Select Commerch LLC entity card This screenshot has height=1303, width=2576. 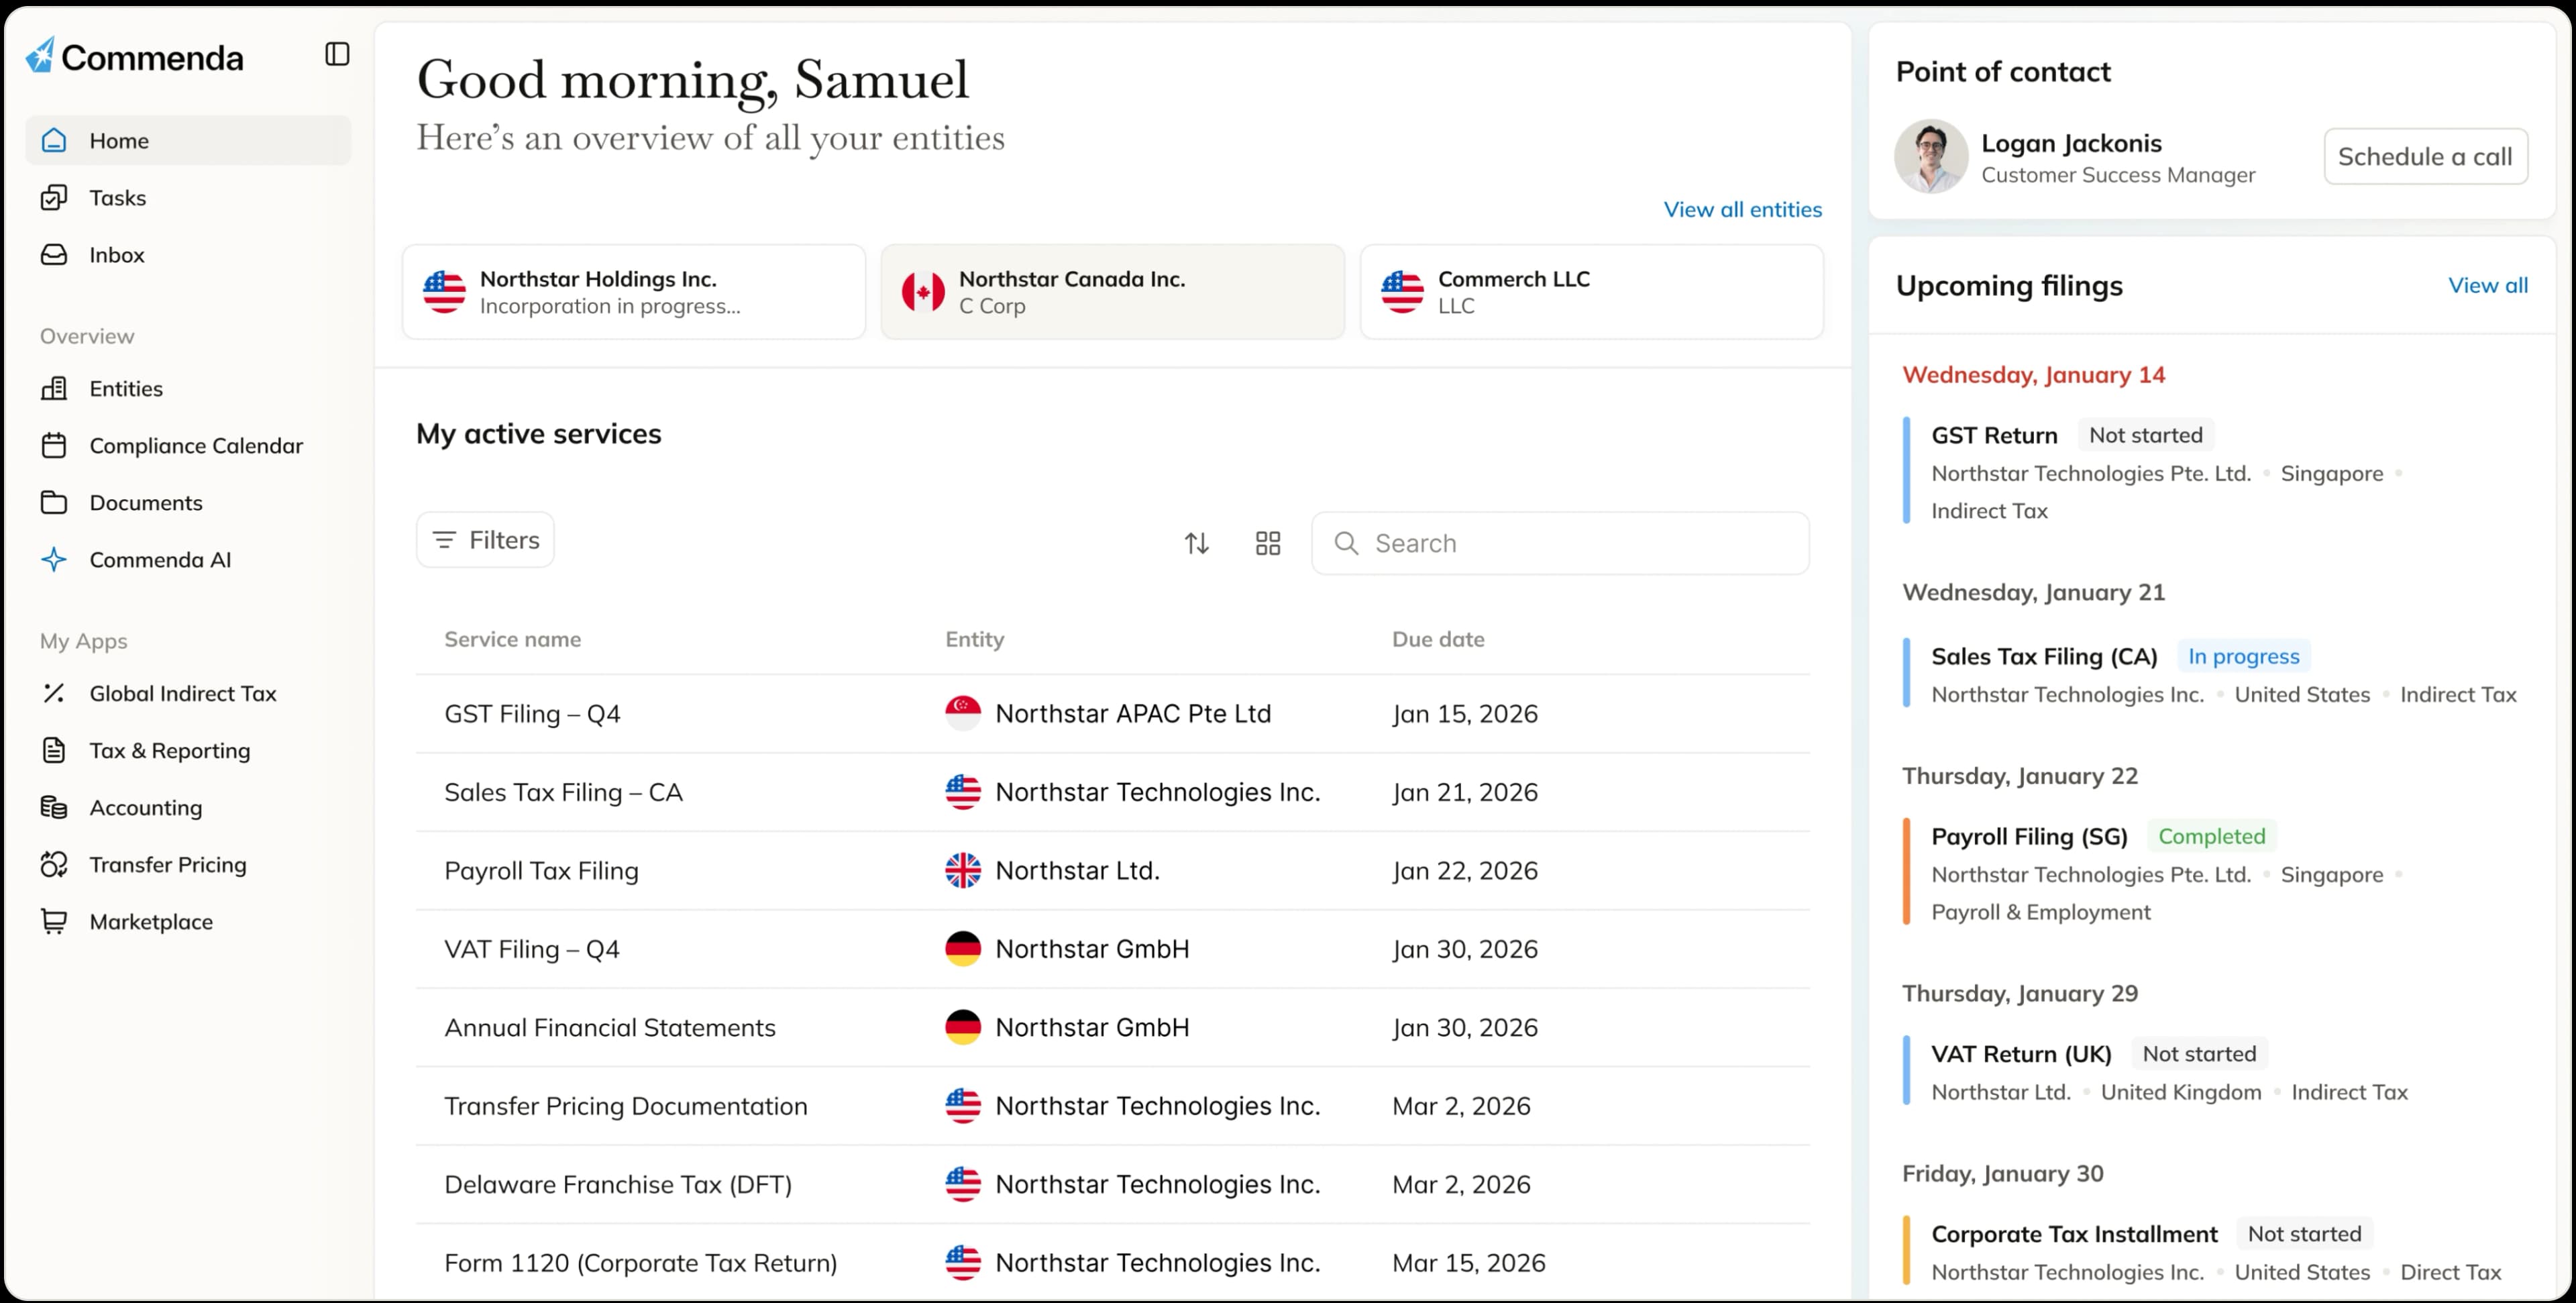pos(1591,292)
